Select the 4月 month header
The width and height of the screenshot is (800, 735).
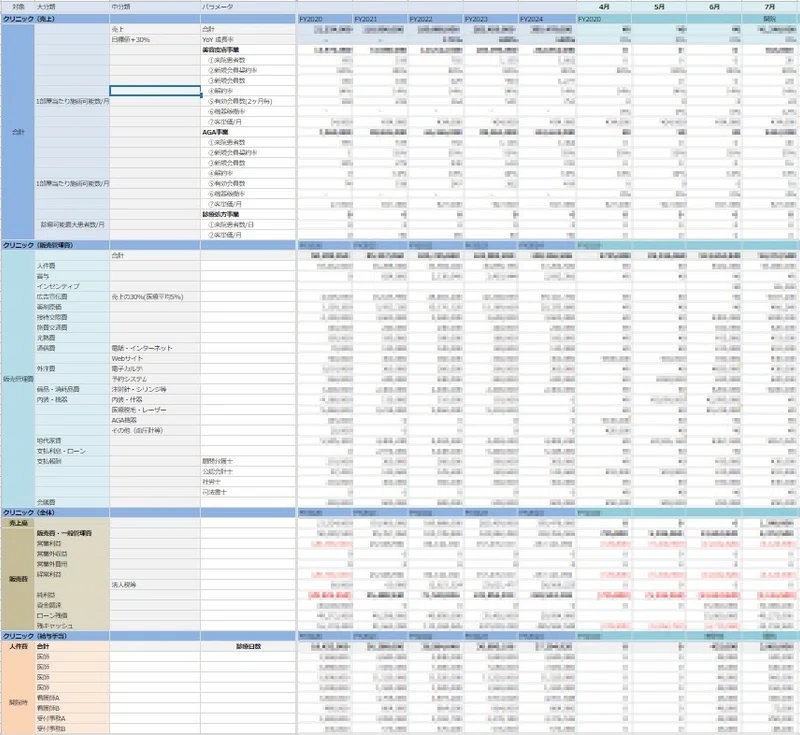(604, 7)
